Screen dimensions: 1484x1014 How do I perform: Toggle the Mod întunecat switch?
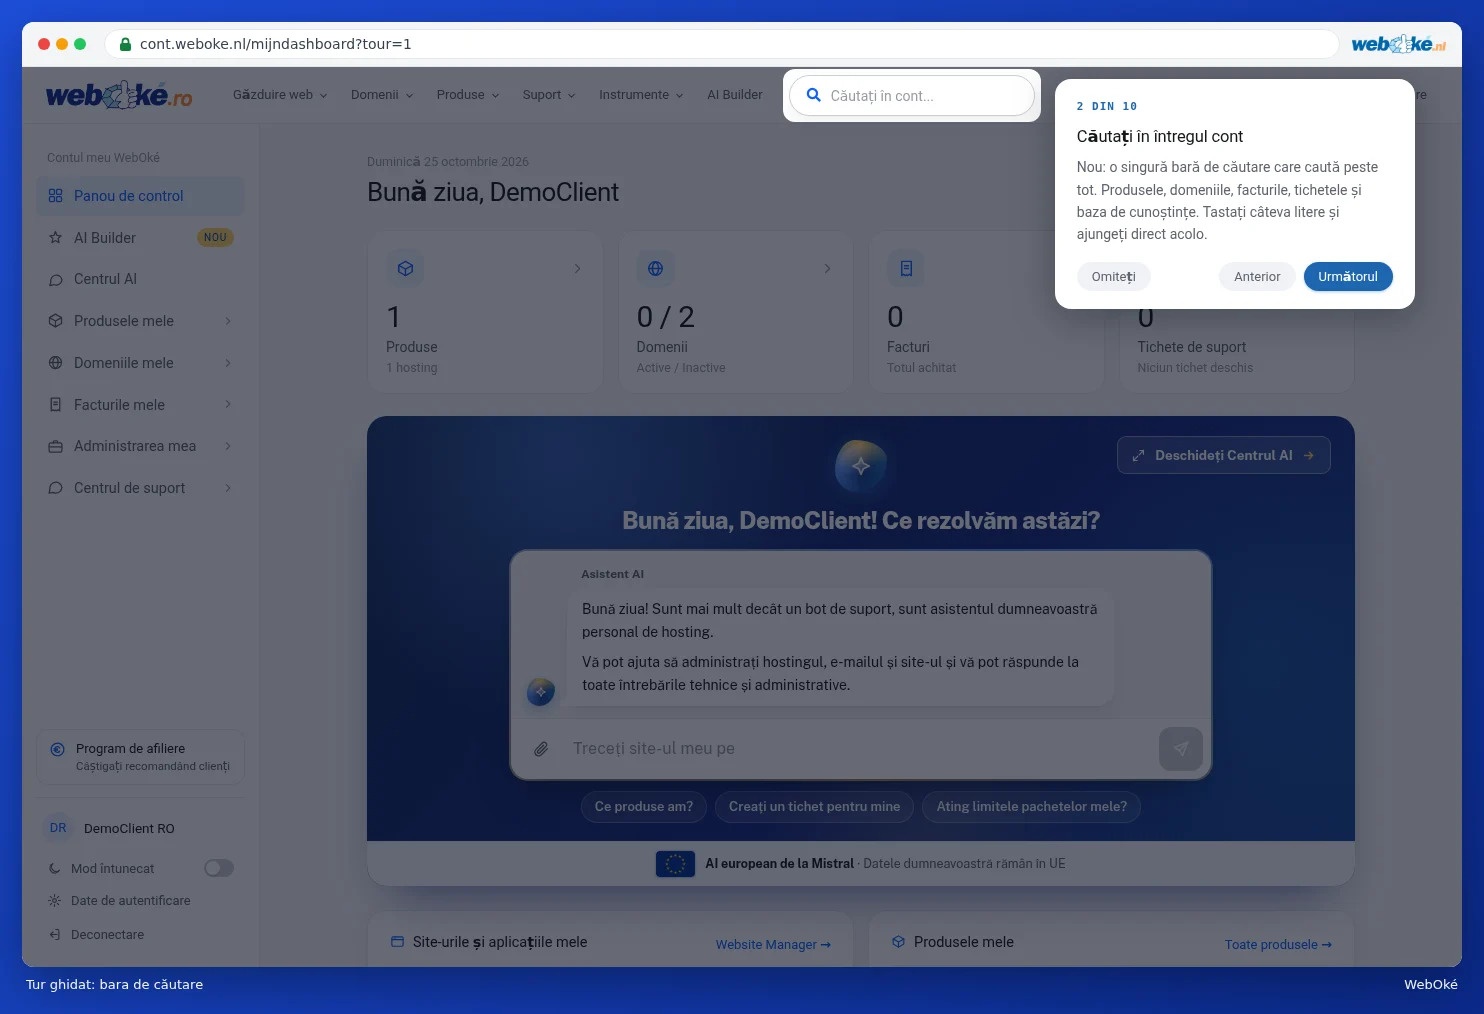219,868
